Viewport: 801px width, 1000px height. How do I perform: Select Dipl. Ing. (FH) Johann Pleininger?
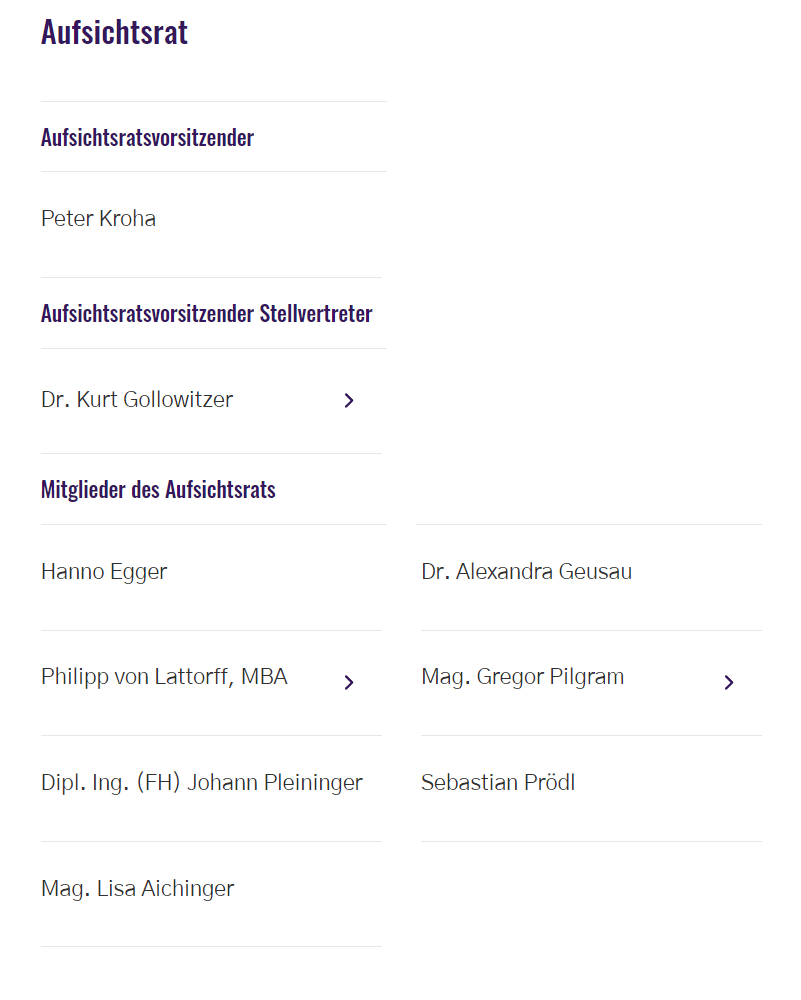point(202,783)
